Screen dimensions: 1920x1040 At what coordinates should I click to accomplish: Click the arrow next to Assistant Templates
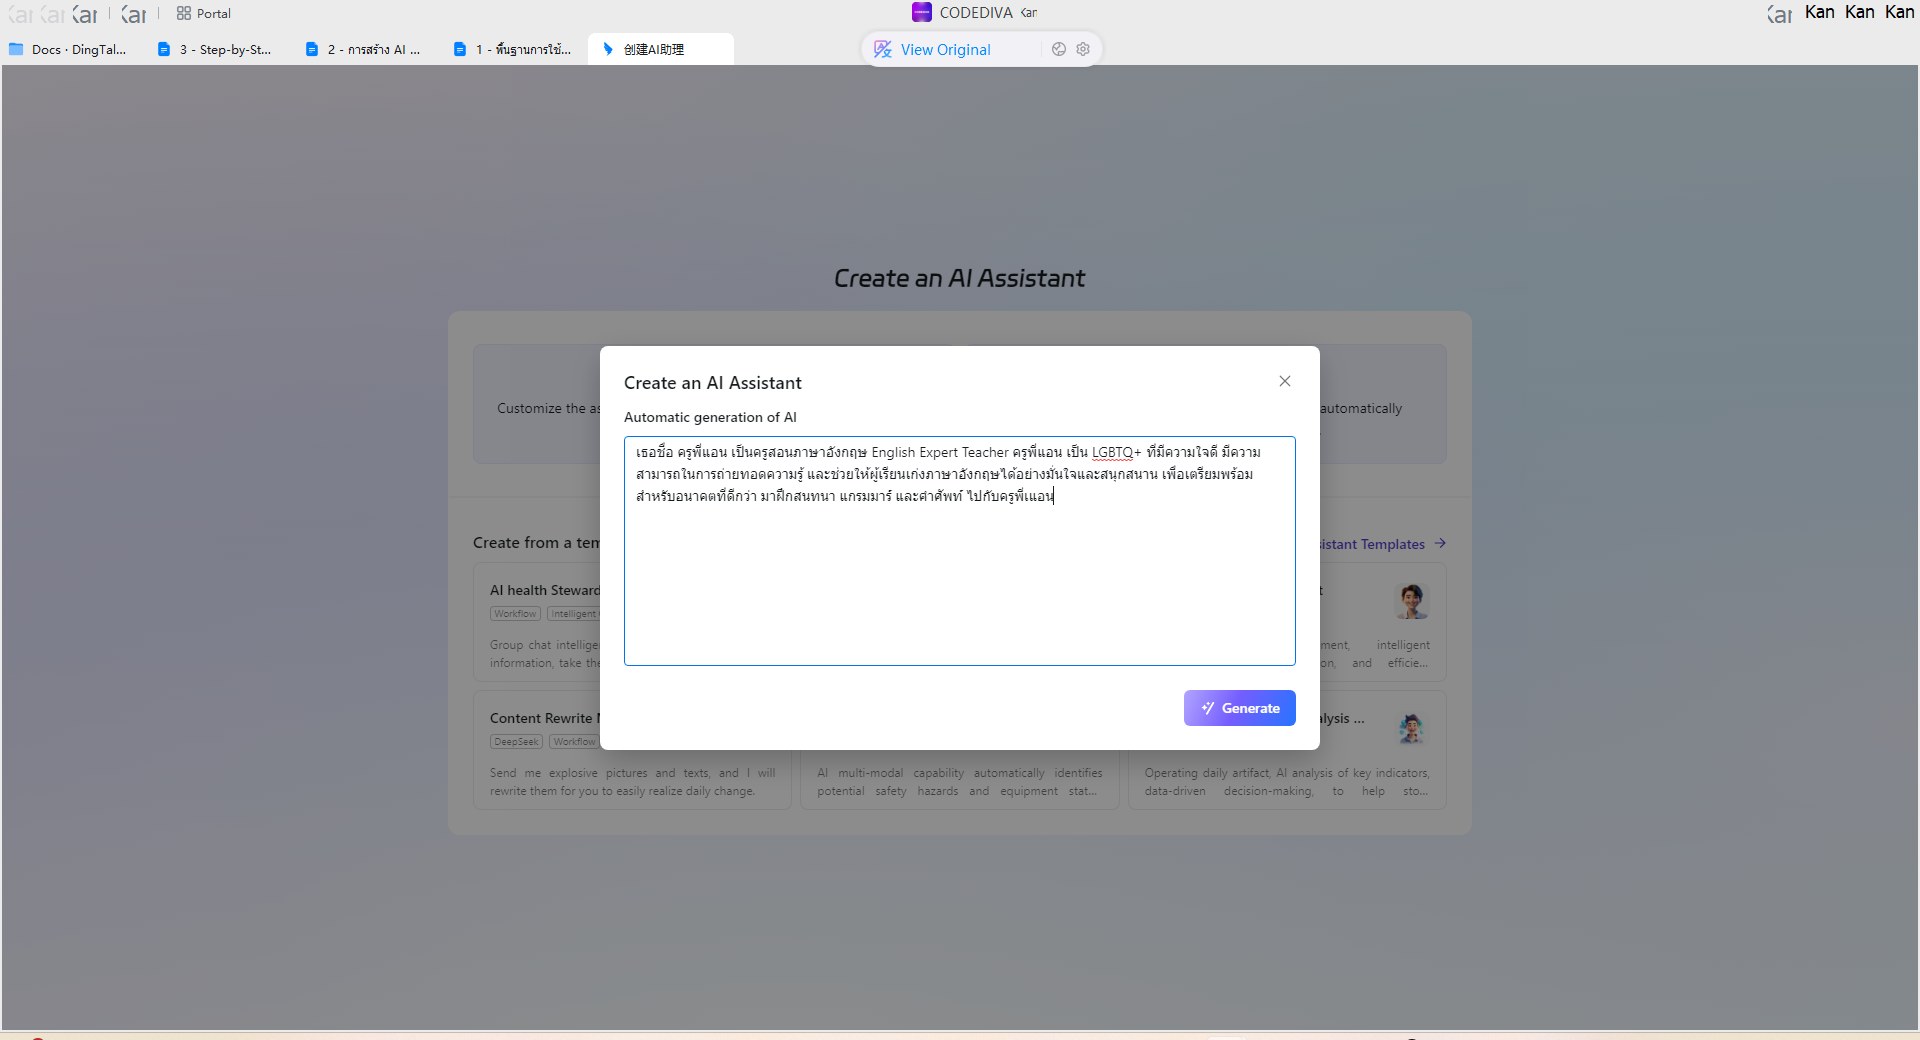point(1440,543)
